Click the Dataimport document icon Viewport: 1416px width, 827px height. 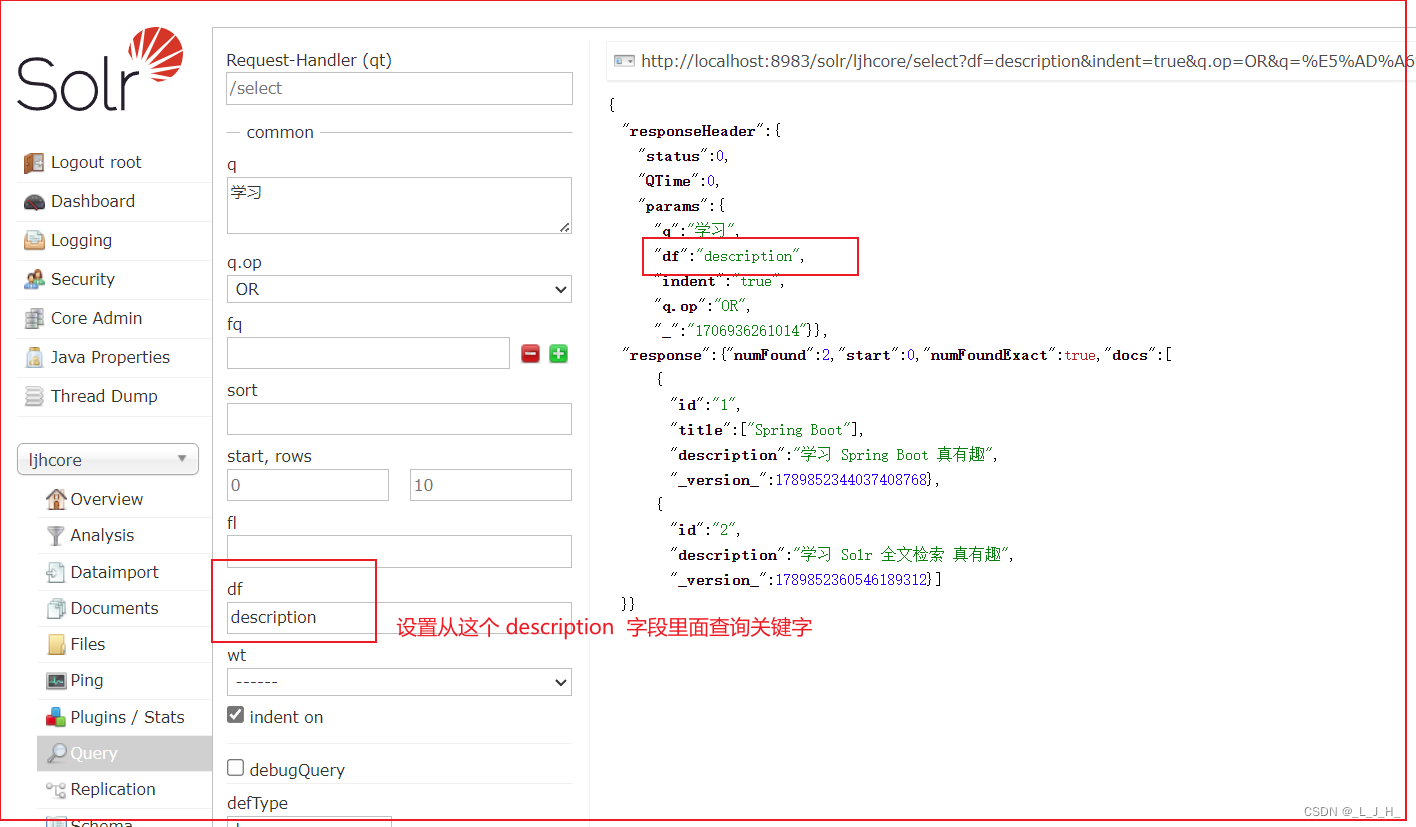(56, 573)
